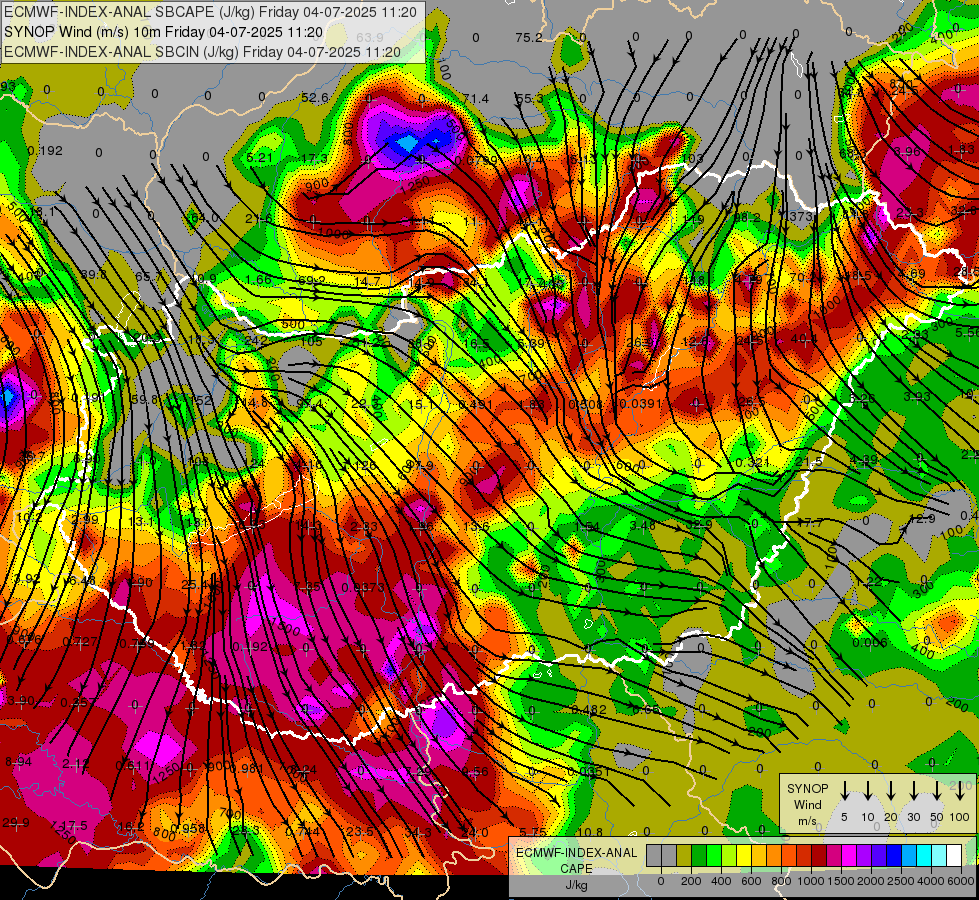The image size is (979, 900).
Task: Select the white 6000 J/kg swatch on CAPE scale
Action: (x=953, y=856)
